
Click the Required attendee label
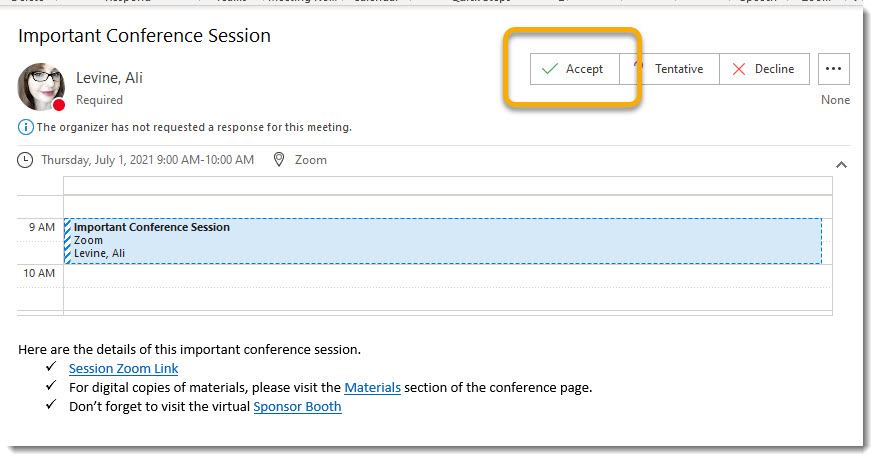tap(99, 100)
